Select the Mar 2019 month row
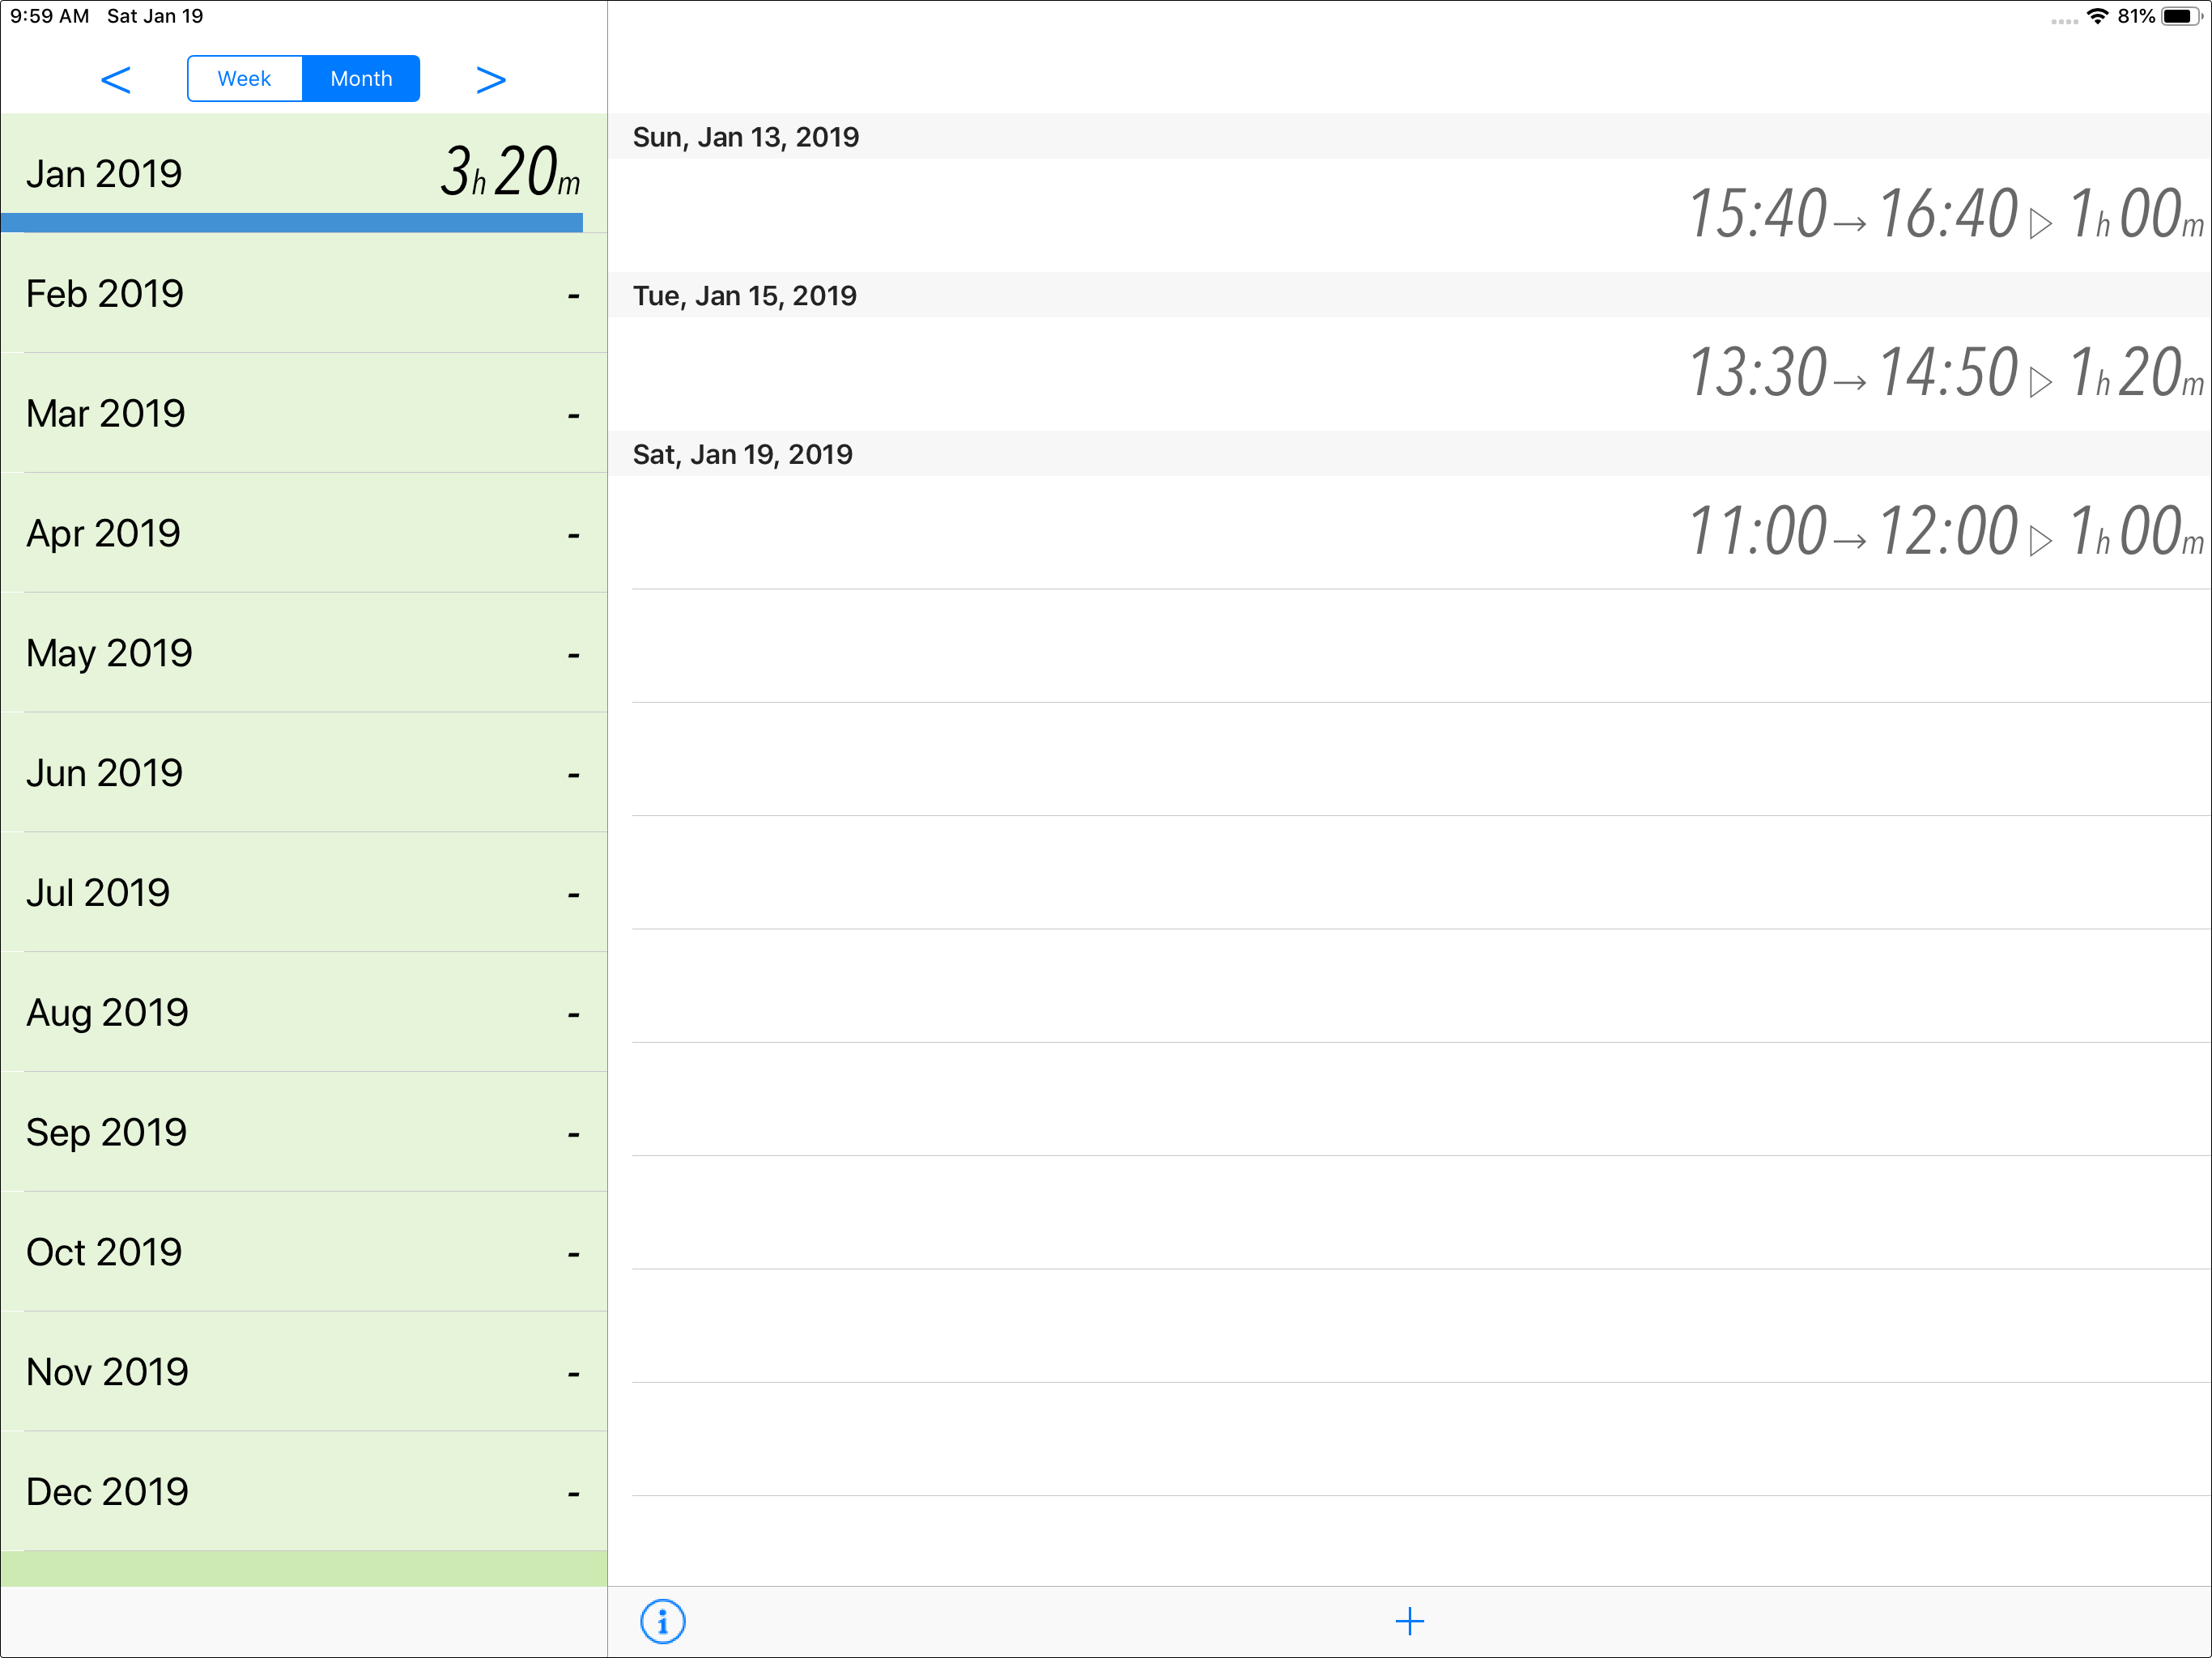 (304, 413)
